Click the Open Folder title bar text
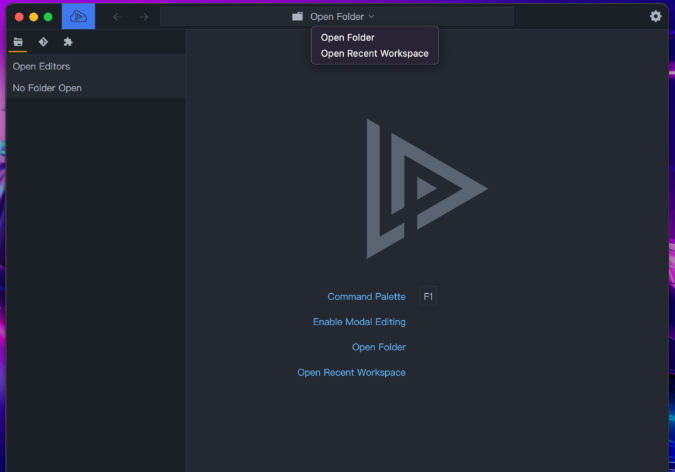The height and width of the screenshot is (472, 675). tap(337, 17)
